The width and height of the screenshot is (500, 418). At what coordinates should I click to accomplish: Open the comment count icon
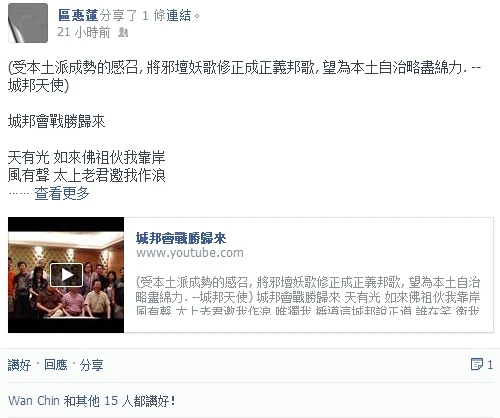[477, 364]
